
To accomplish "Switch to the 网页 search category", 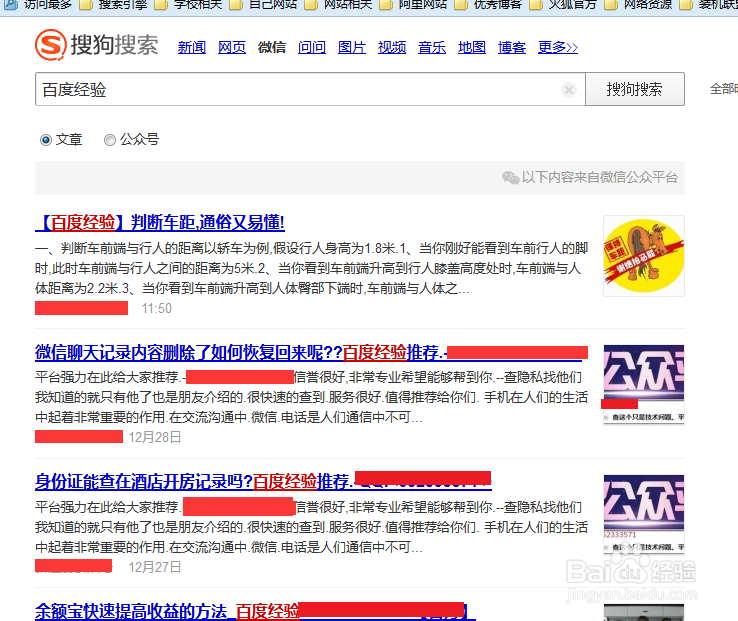I will [x=232, y=48].
